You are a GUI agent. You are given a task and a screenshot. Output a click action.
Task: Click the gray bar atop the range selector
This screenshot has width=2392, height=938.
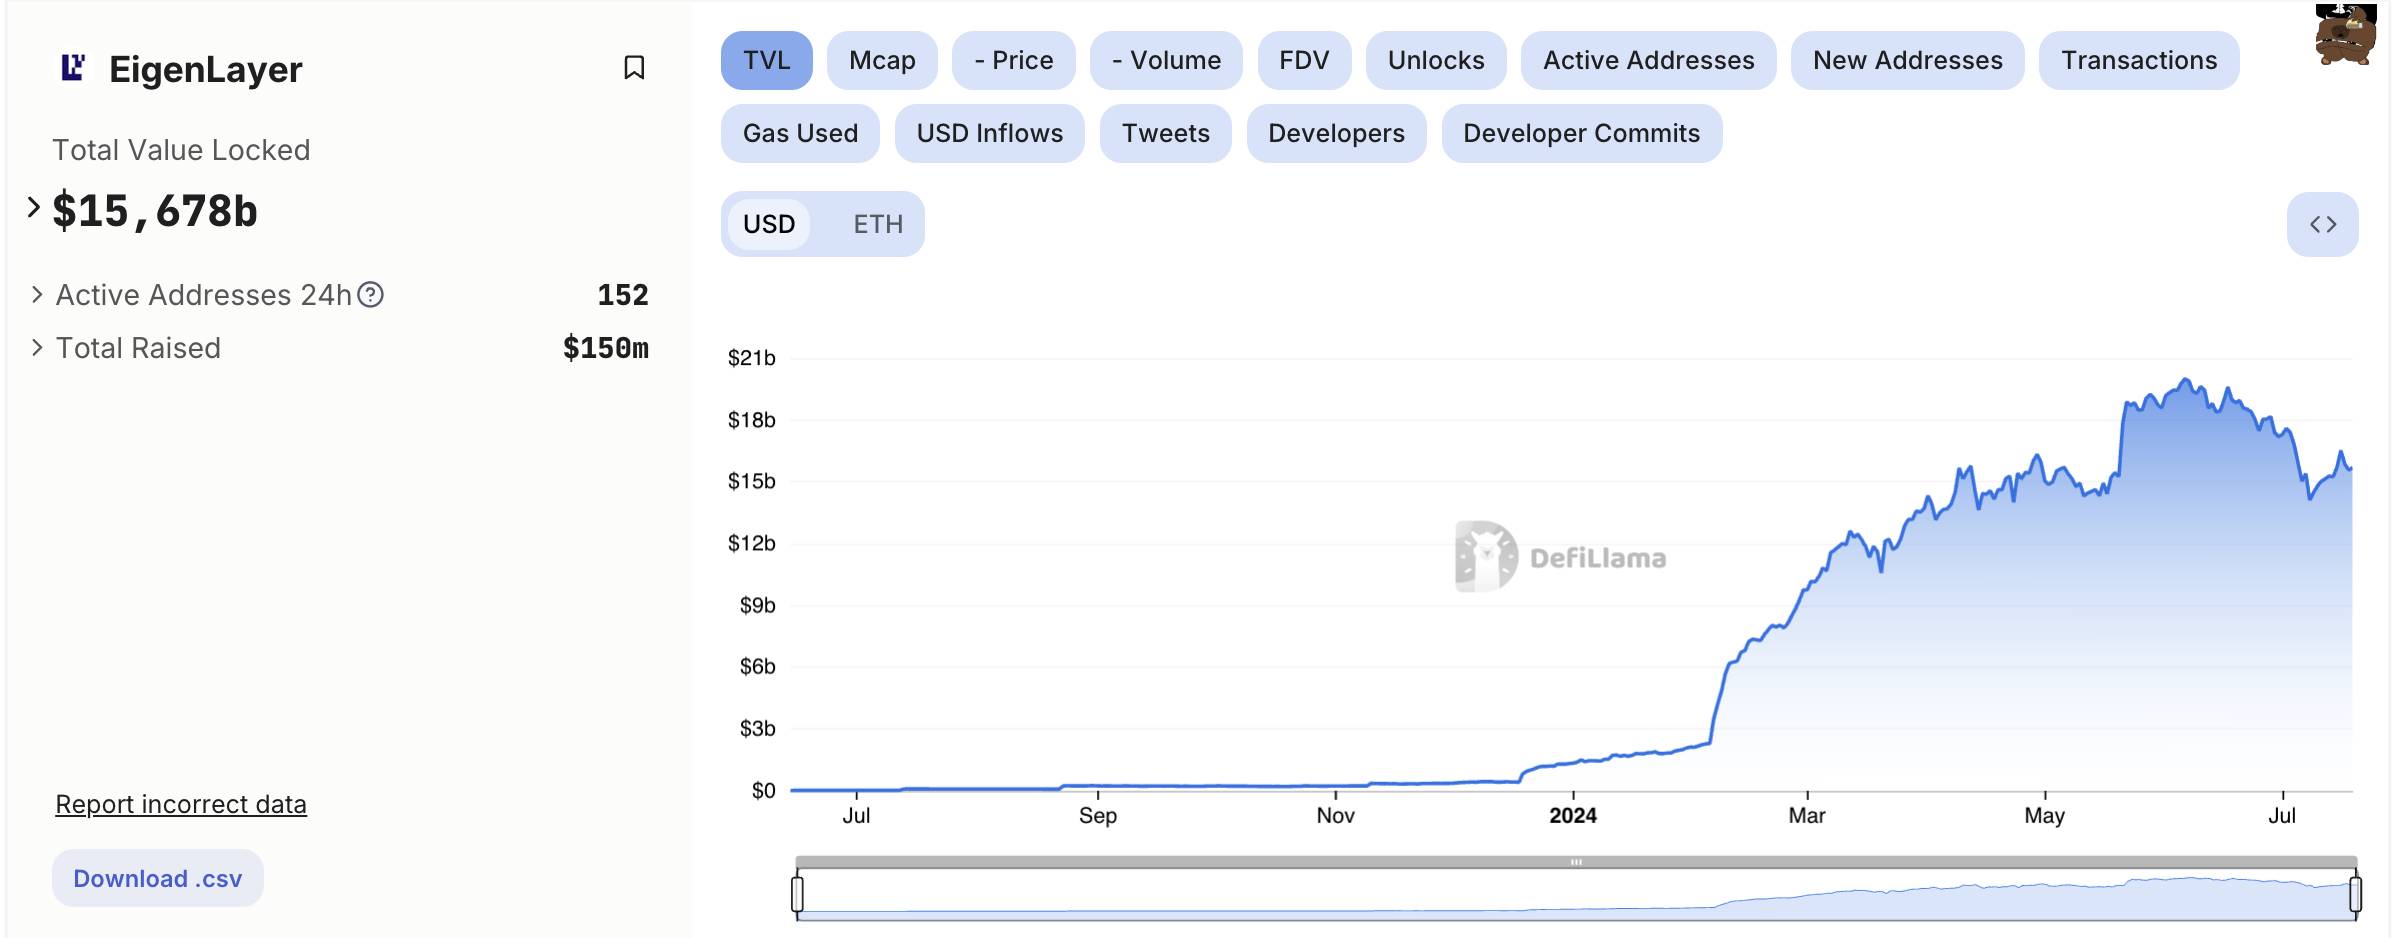pyautogui.click(x=1576, y=862)
